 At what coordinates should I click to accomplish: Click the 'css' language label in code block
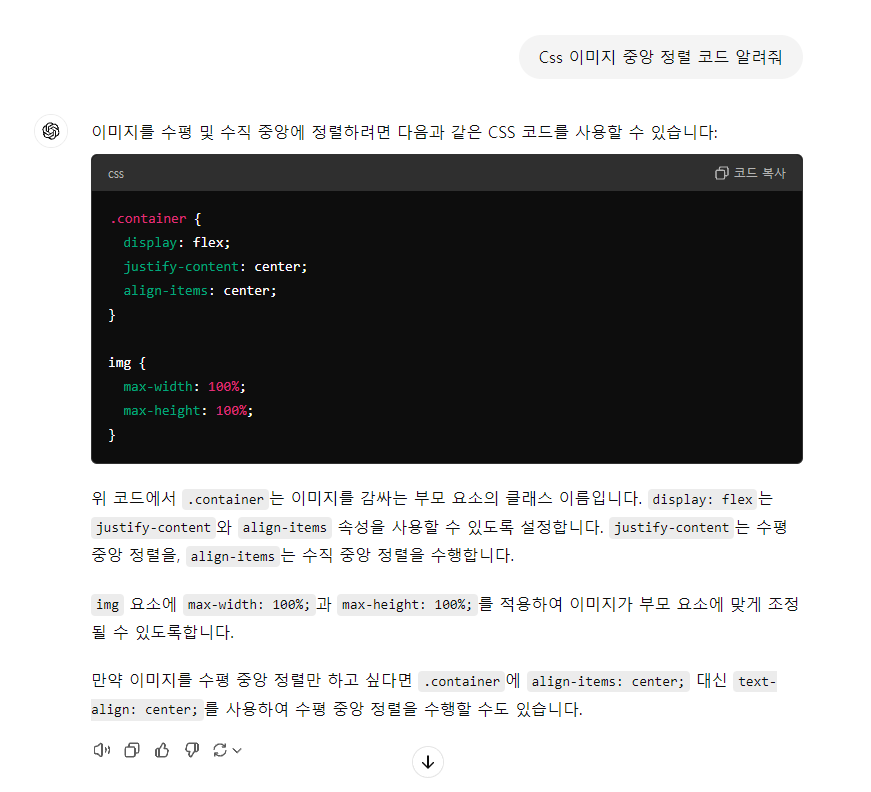pos(116,174)
